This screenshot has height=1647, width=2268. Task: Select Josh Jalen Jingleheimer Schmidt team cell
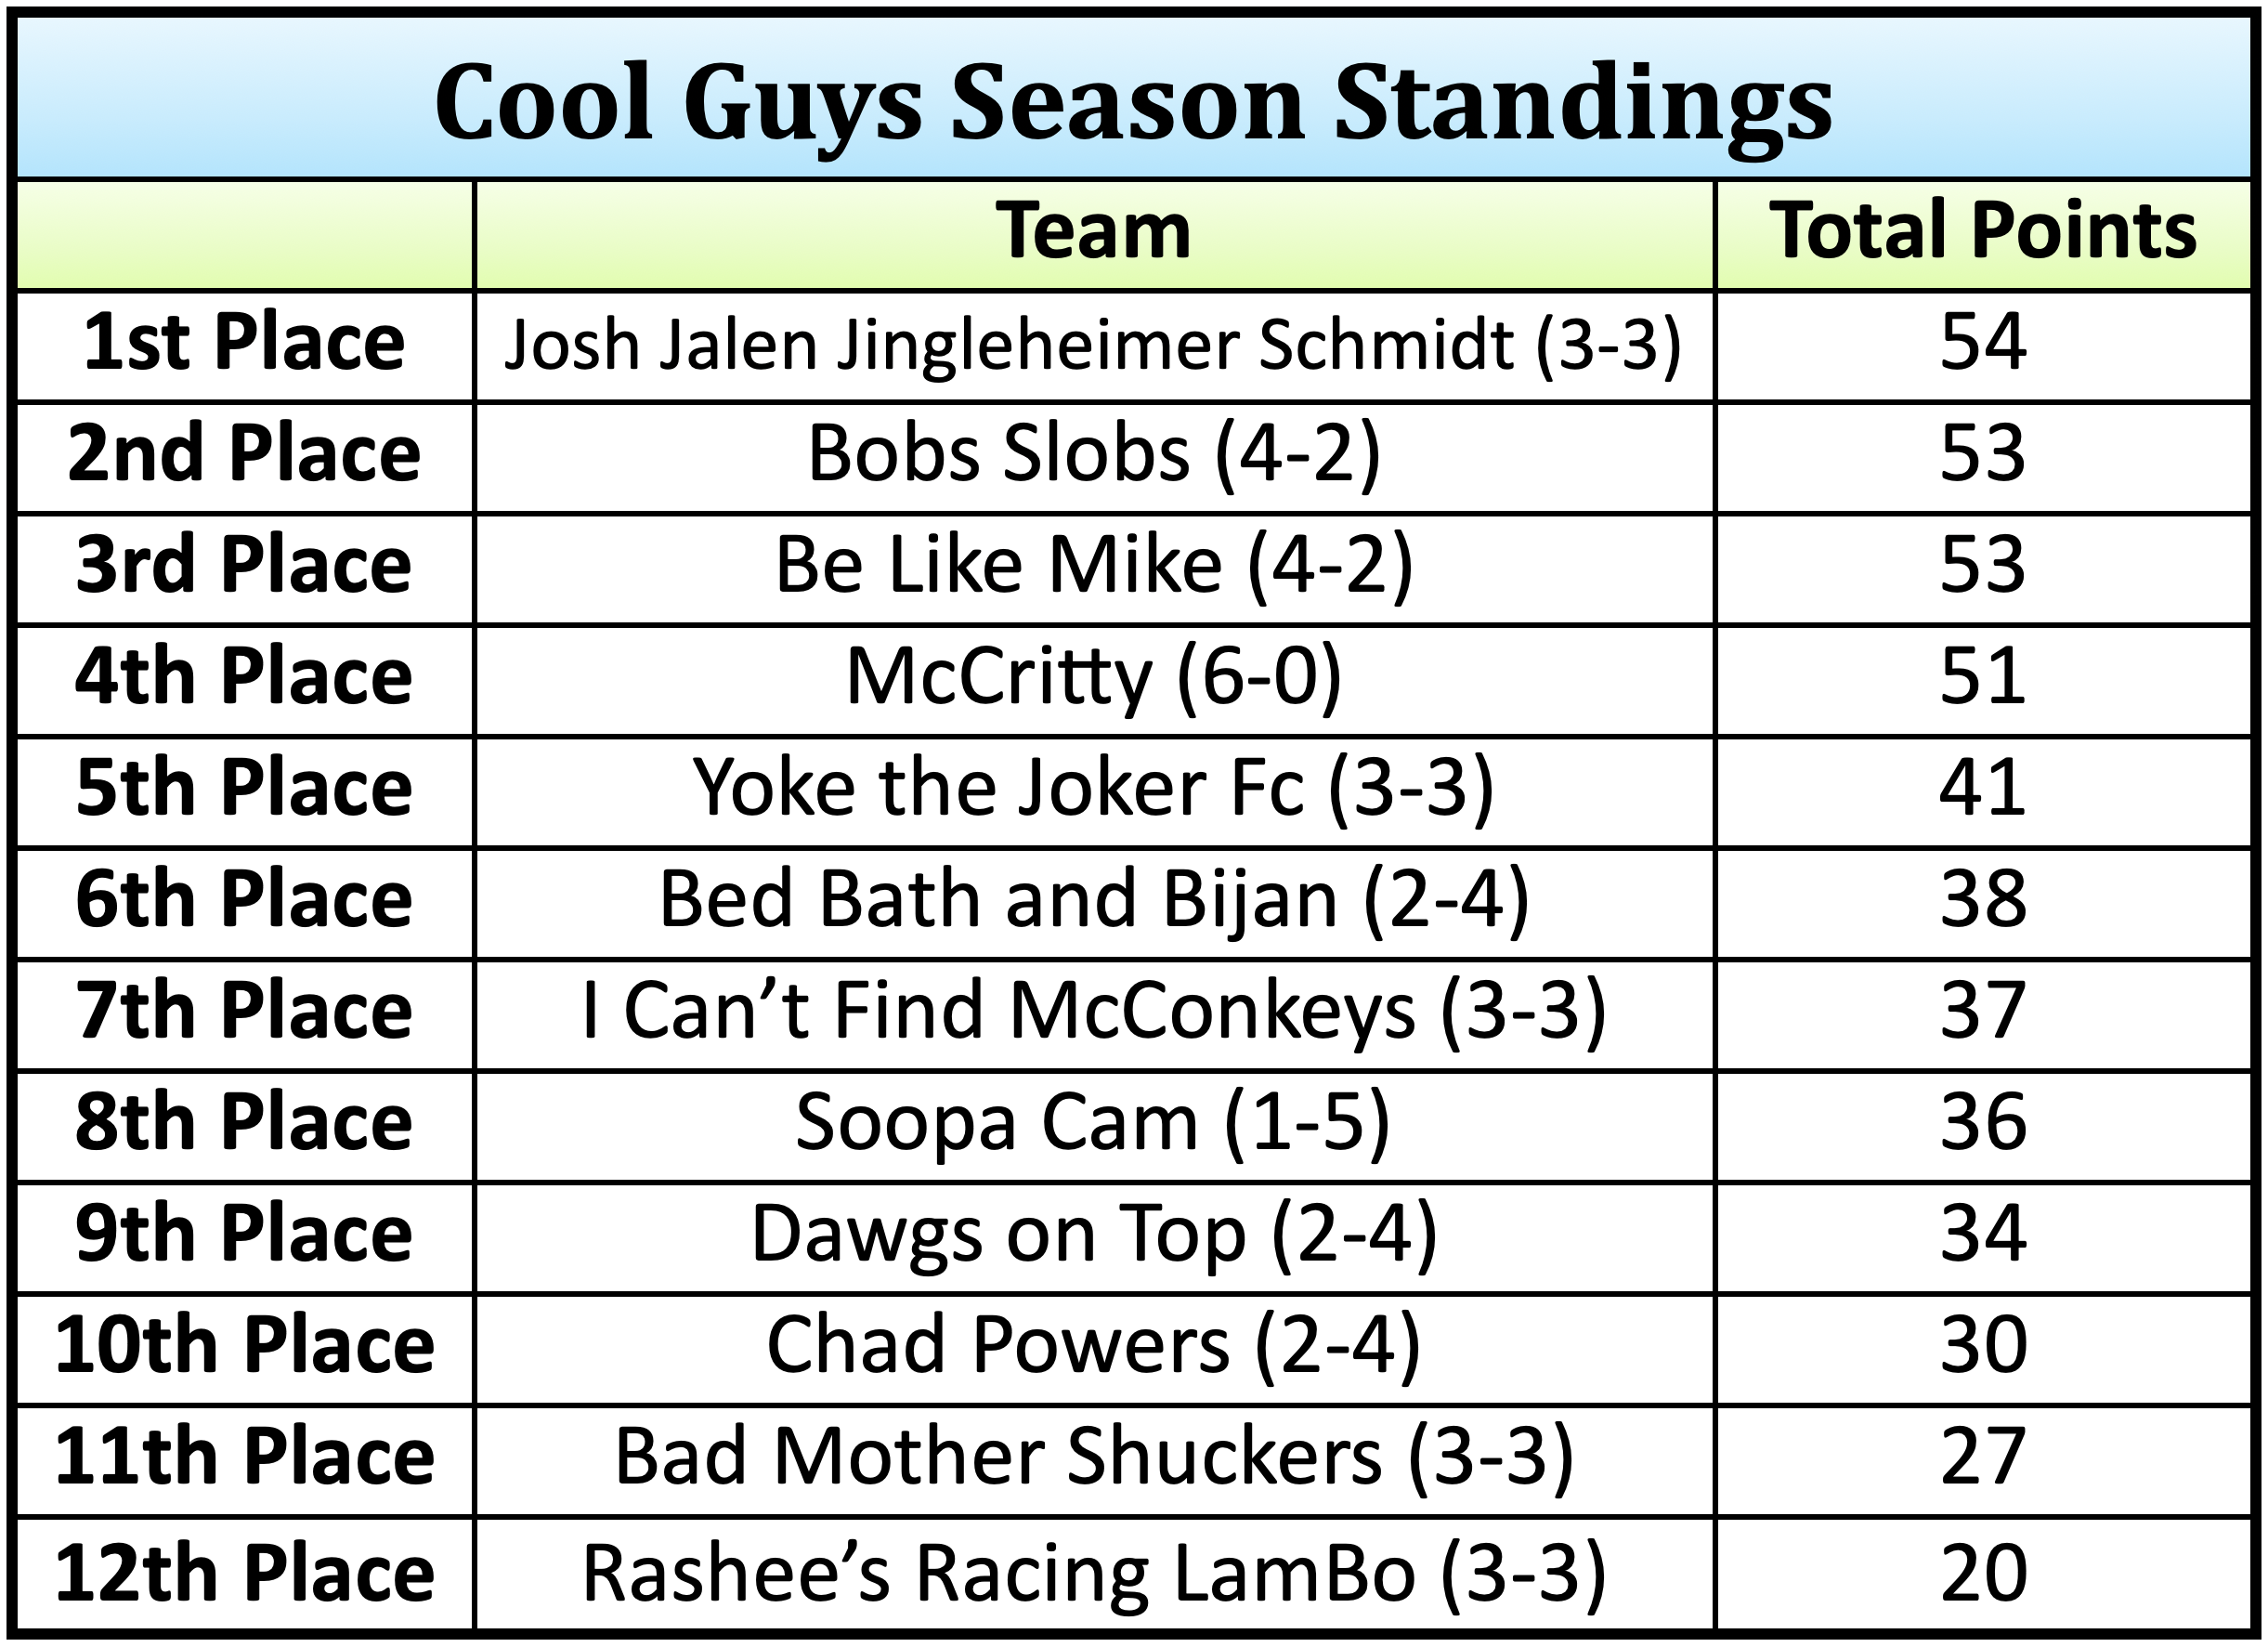tap(1093, 345)
